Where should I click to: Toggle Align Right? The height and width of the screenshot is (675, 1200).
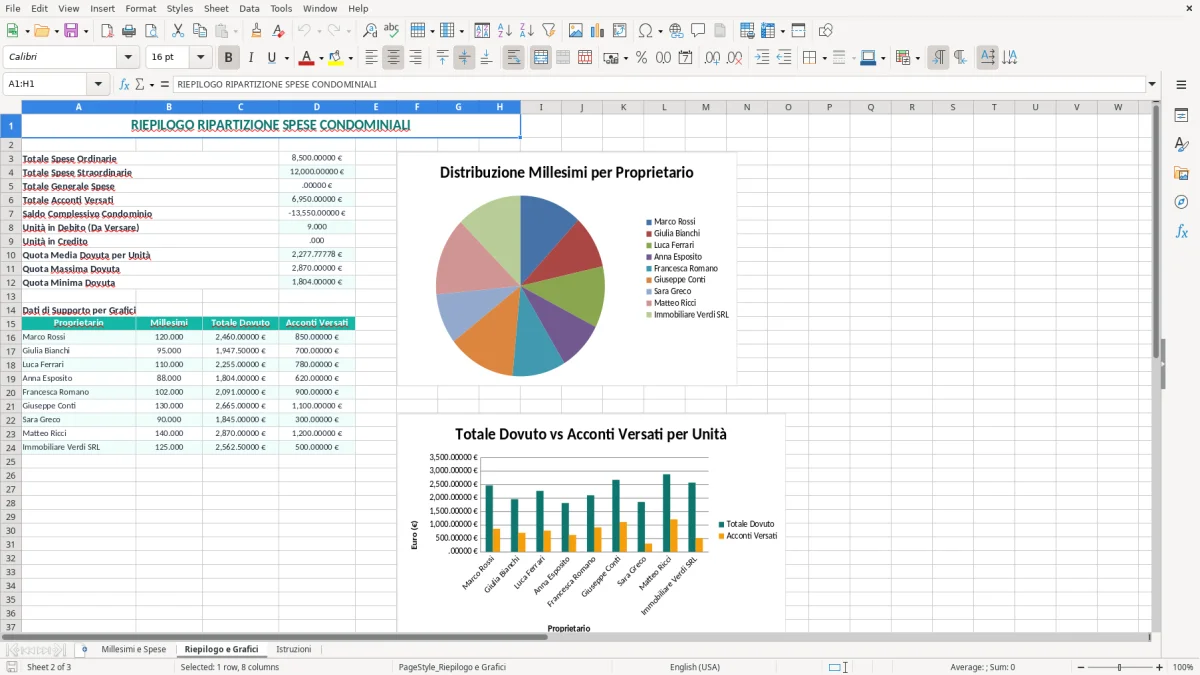415,58
